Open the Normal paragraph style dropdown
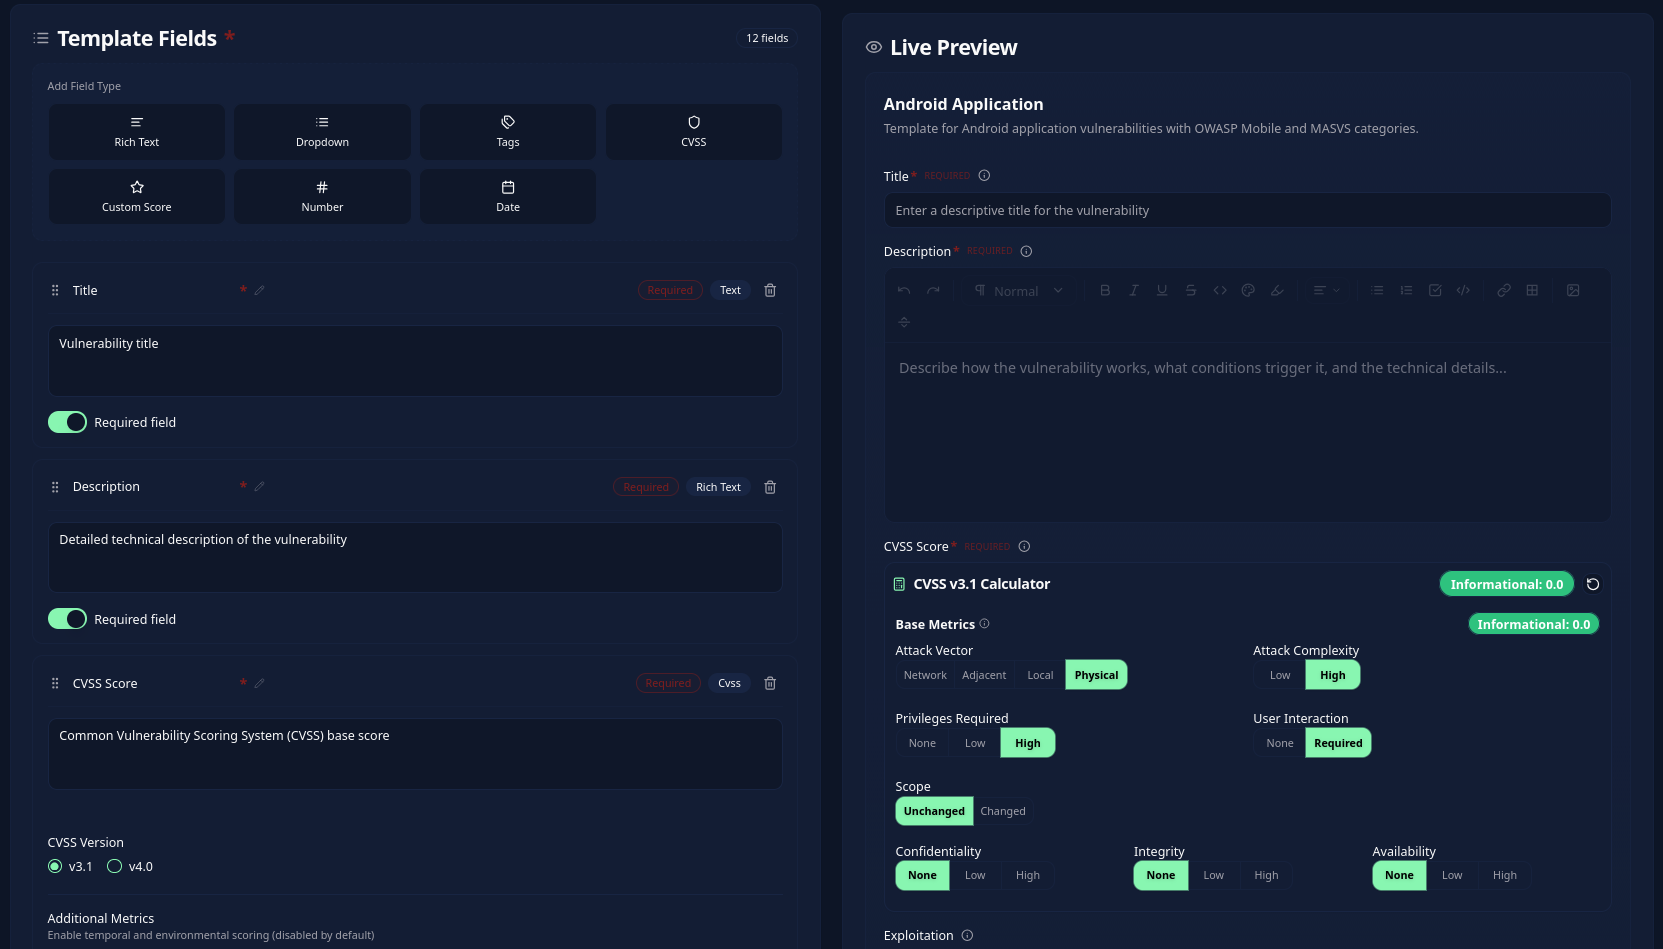The width and height of the screenshot is (1663, 949). pyautogui.click(x=1019, y=291)
